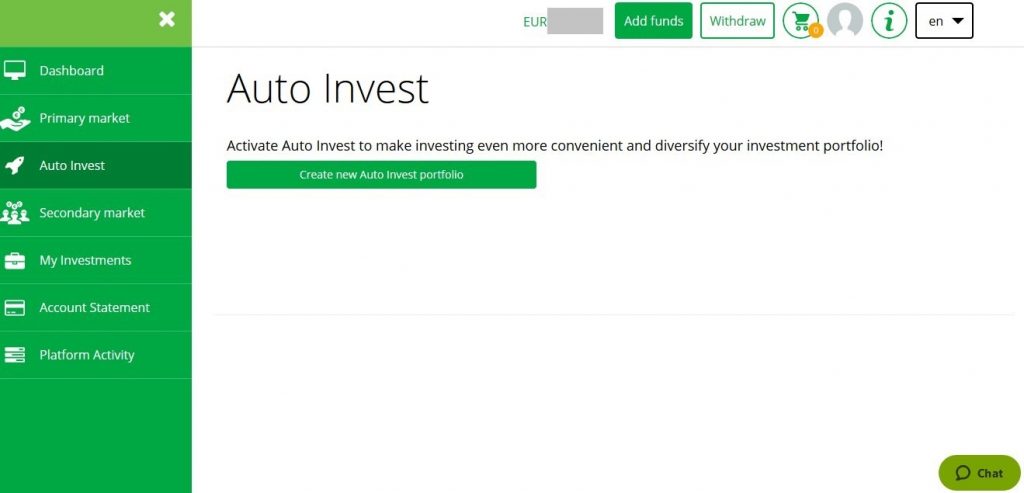Create new Auto Invest portfolio
Viewport: 1024px width, 493px height.
pyautogui.click(x=381, y=175)
